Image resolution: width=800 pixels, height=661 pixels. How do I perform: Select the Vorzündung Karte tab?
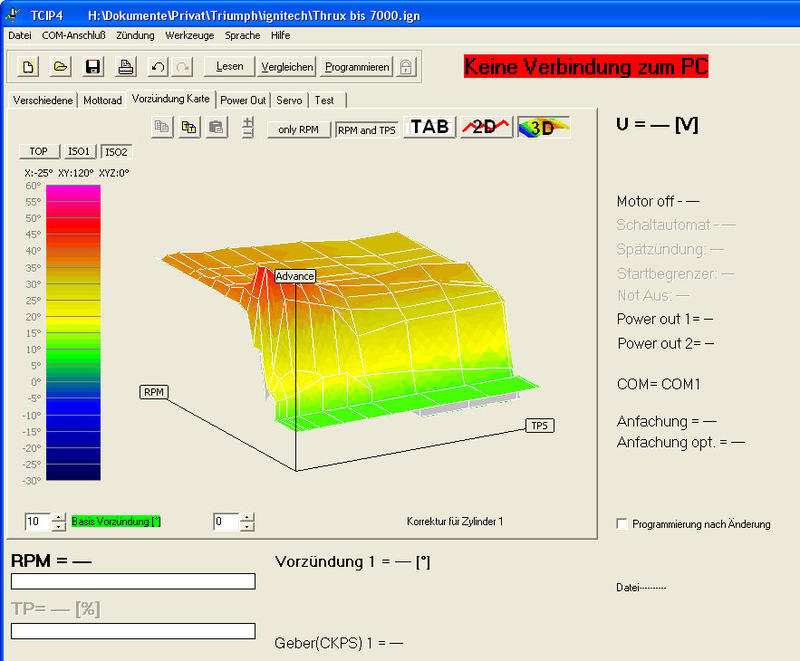click(171, 98)
